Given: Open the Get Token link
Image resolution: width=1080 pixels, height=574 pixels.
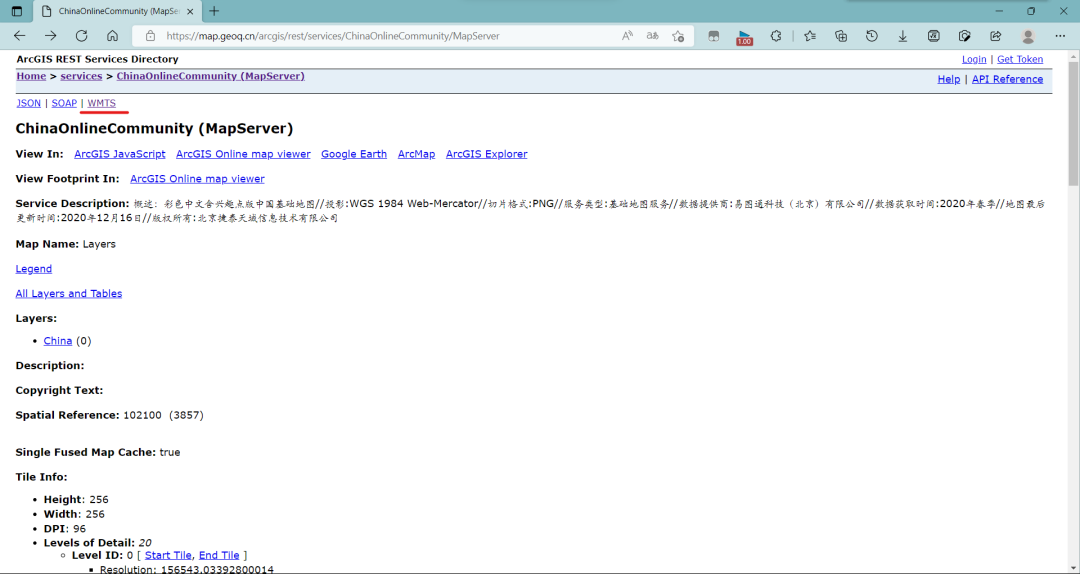Looking at the screenshot, I should 1020,59.
